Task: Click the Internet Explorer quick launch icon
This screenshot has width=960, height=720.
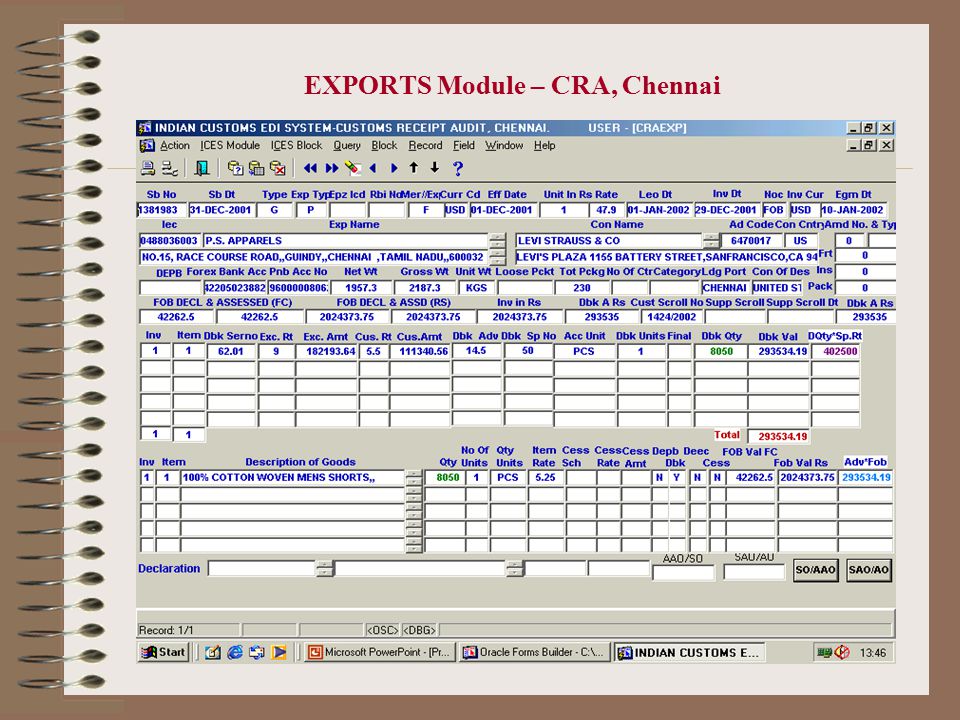Action: [x=235, y=653]
